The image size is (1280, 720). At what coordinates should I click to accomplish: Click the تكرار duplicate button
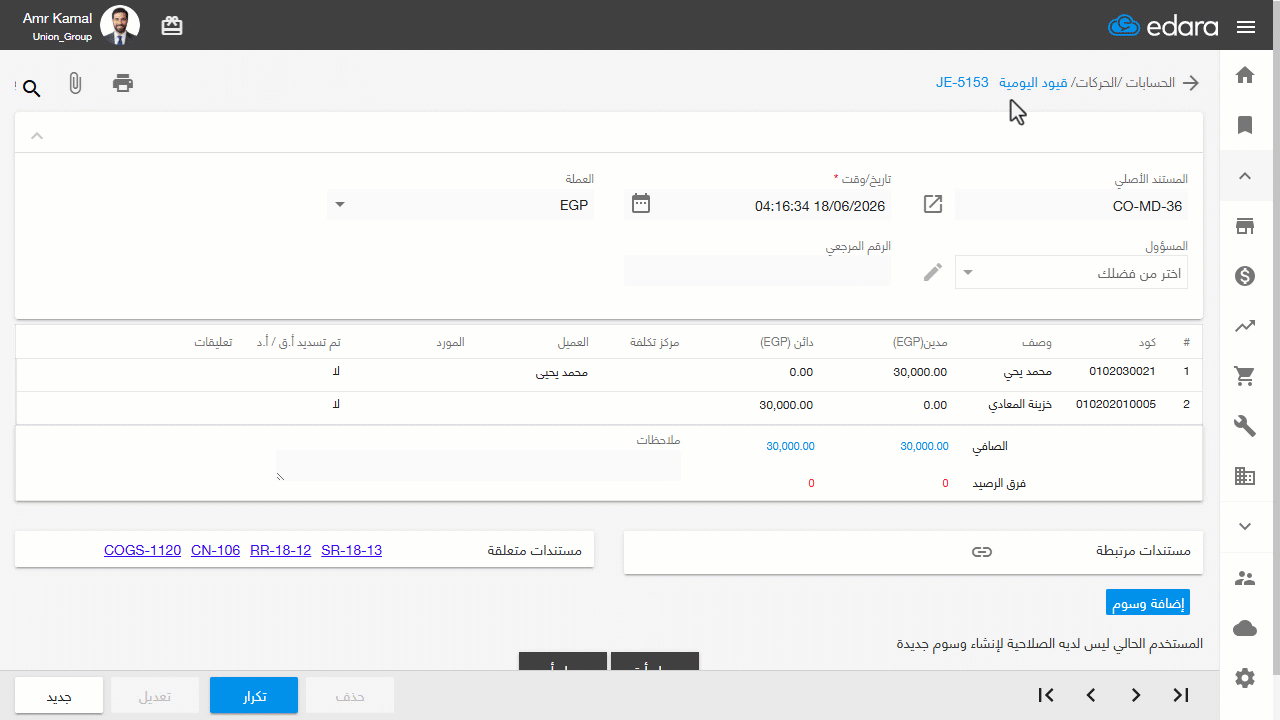[254, 696]
